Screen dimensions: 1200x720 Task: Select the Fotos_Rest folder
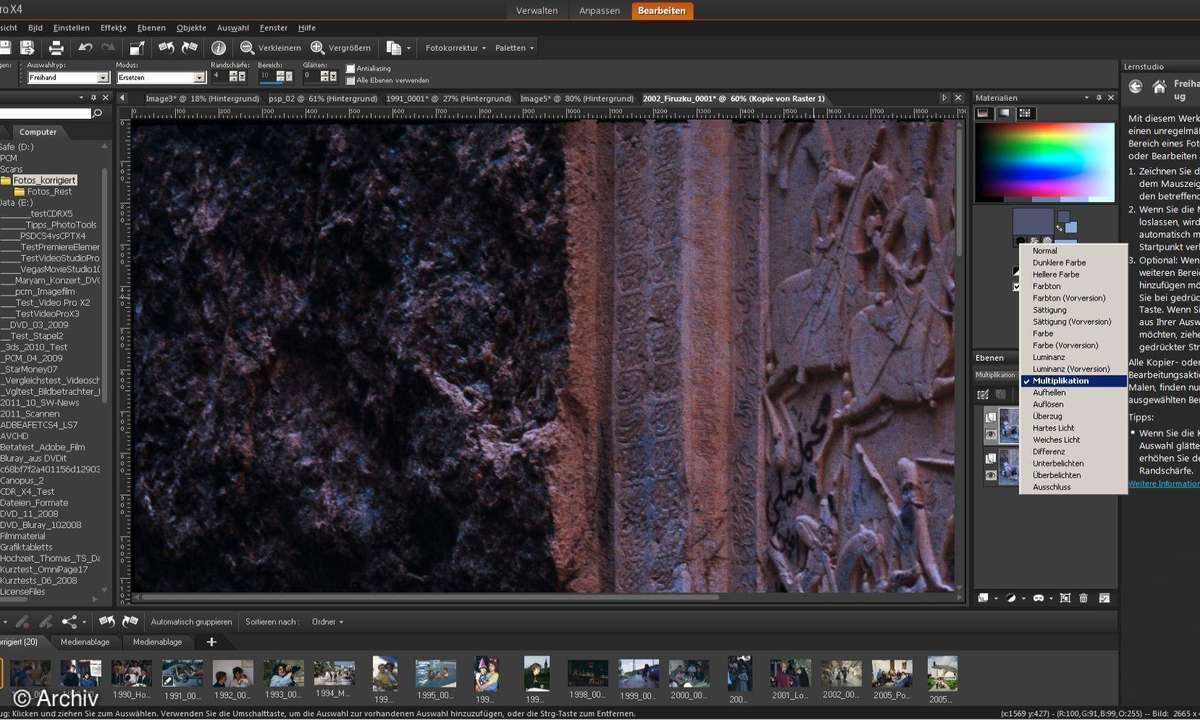(49, 192)
